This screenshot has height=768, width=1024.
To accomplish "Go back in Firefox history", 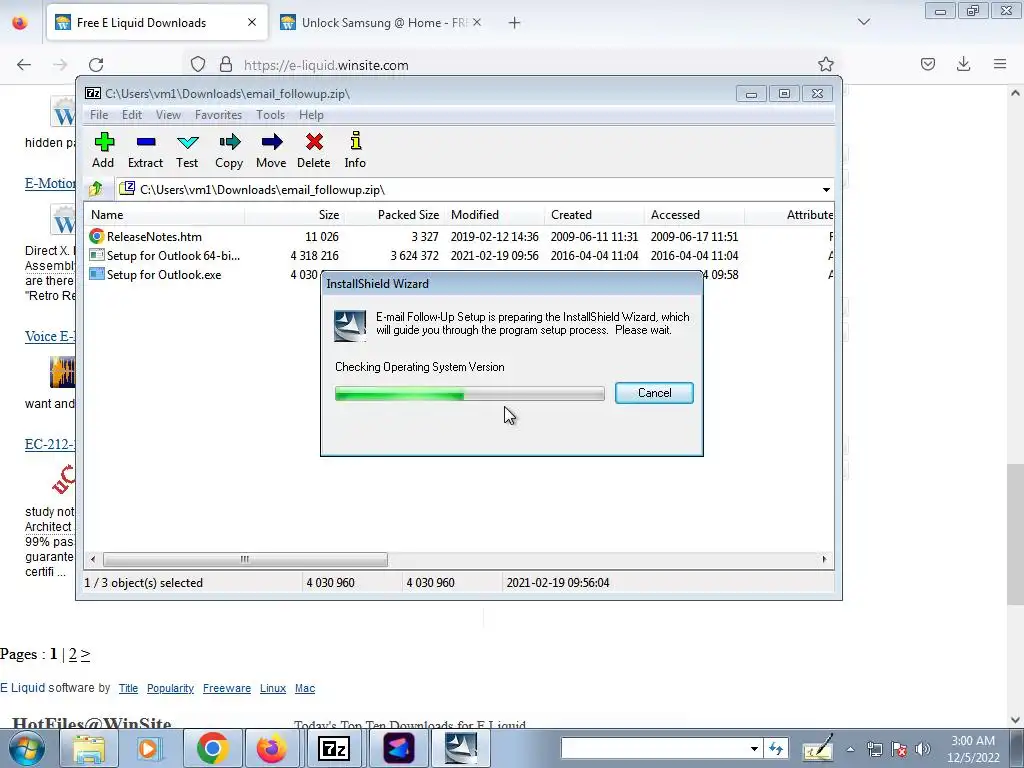I will pyautogui.click(x=24, y=65).
